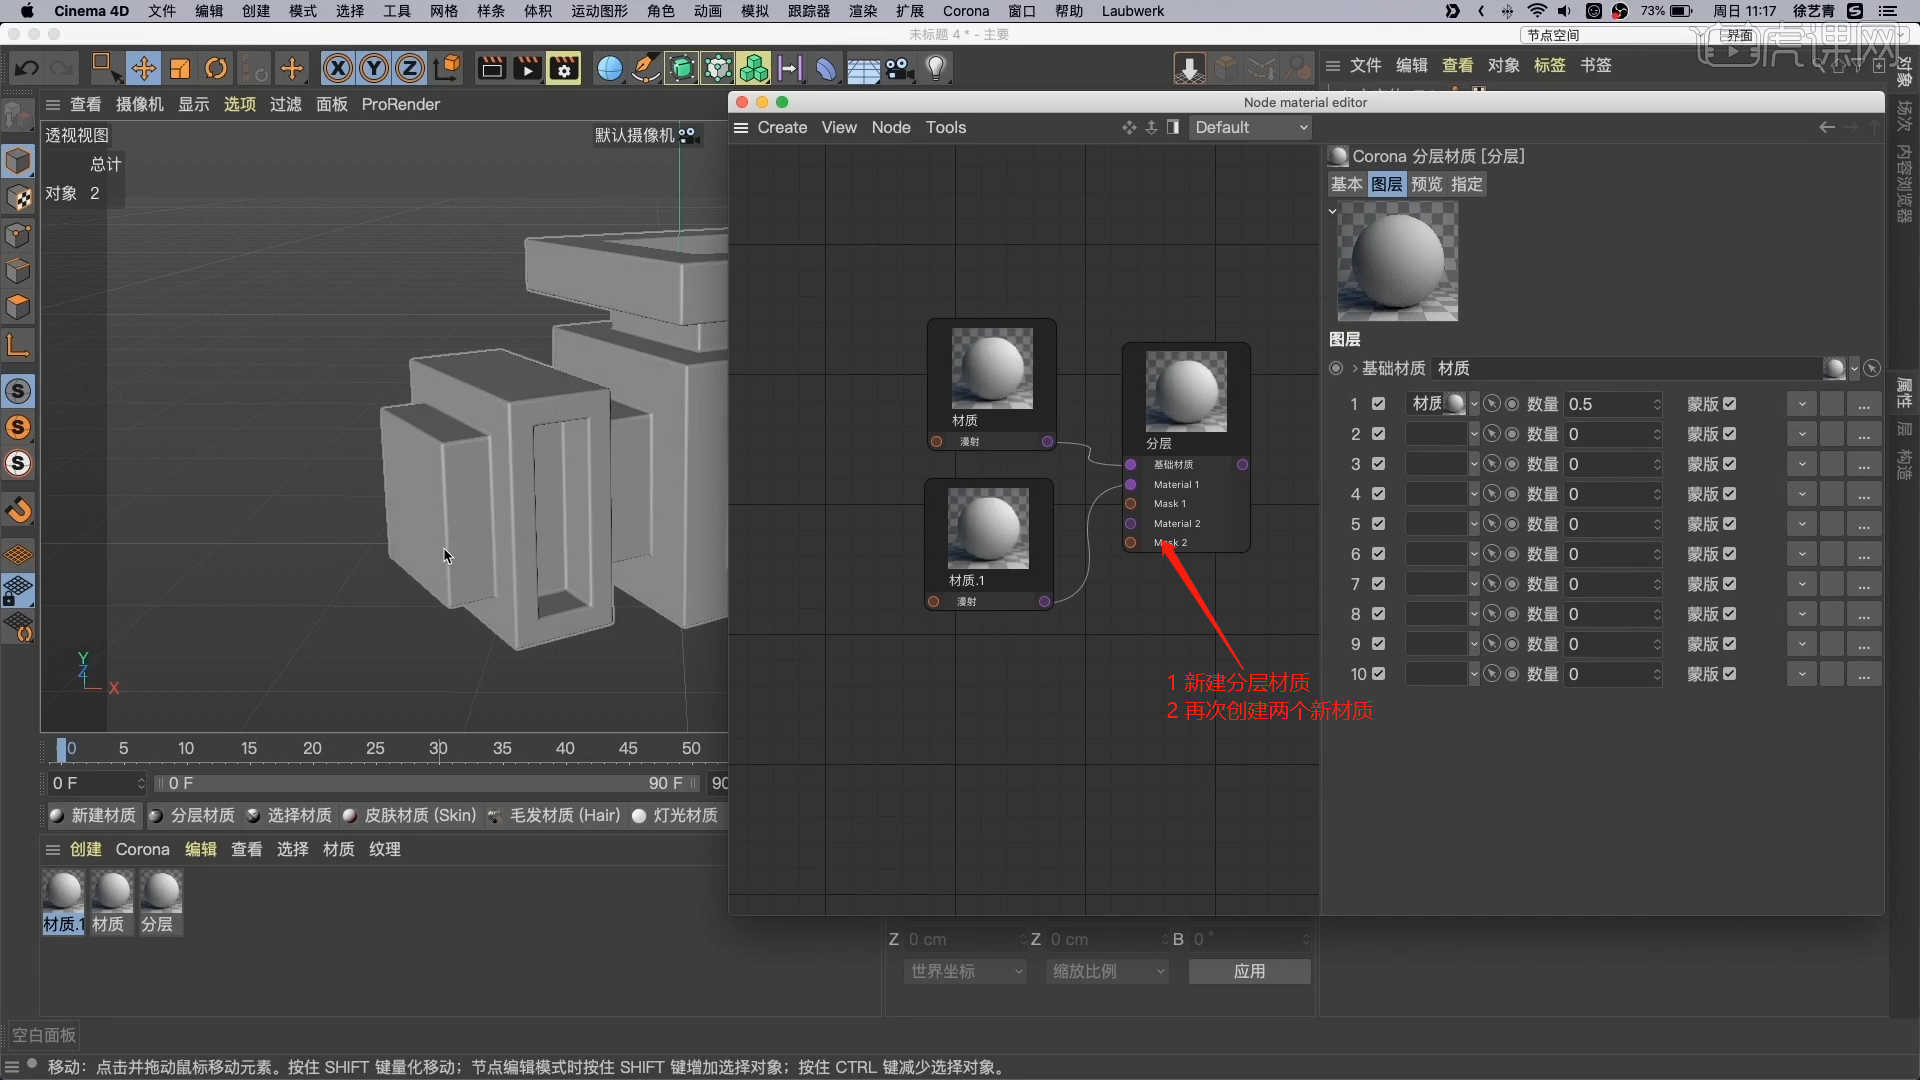The height and width of the screenshot is (1080, 1920).
Task: Click frame 25 on the timeline ruler
Action: coord(375,748)
